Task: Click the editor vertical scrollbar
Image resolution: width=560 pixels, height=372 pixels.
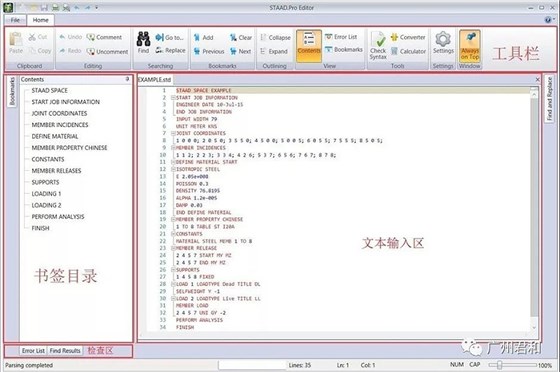Action: (x=534, y=208)
